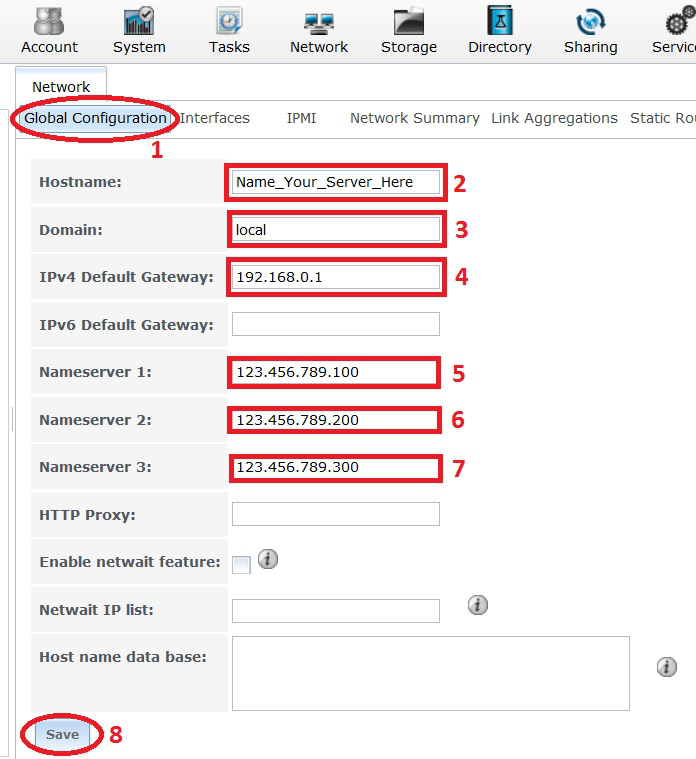This screenshot has width=696, height=759.
Task: Enable the netwait feature checkbox
Action: [241, 565]
